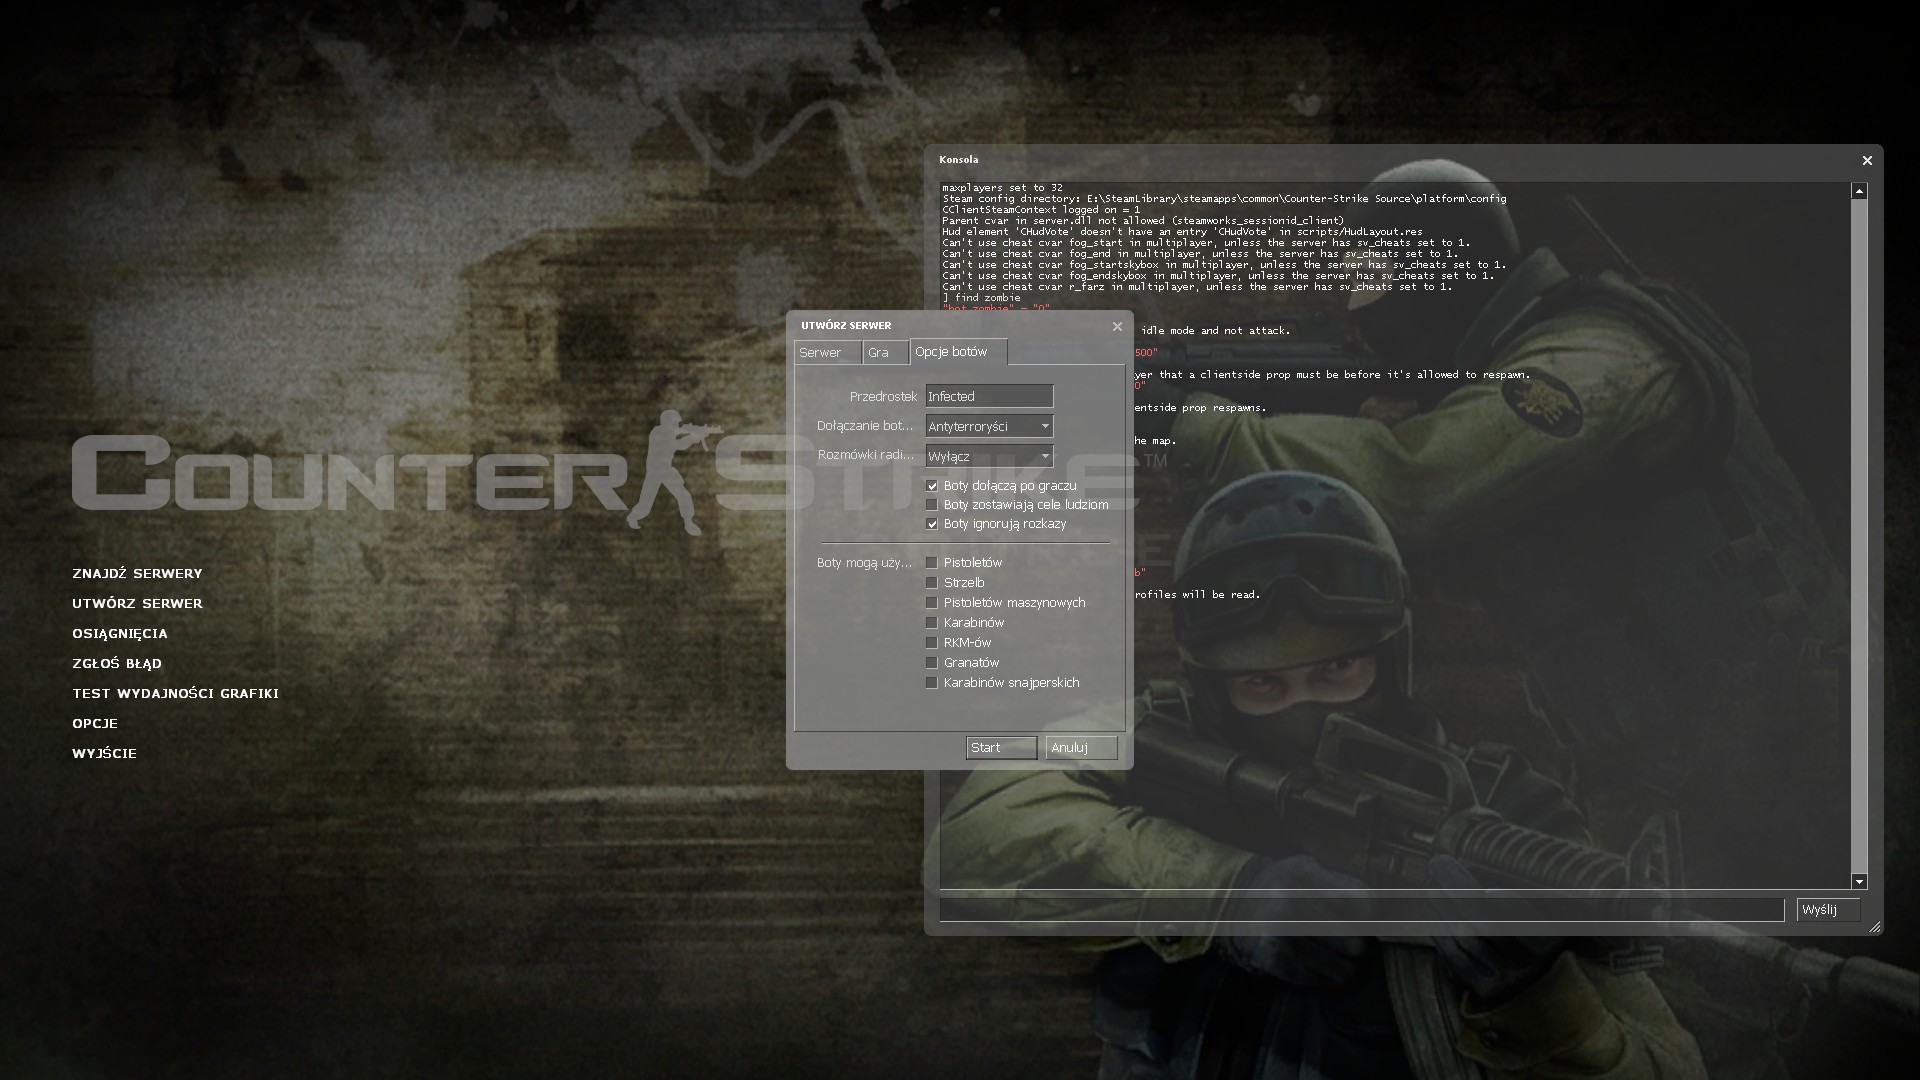Enable 'Boty zostawiają cele ludziom' checkbox
1920x1080 pixels.
coord(932,505)
